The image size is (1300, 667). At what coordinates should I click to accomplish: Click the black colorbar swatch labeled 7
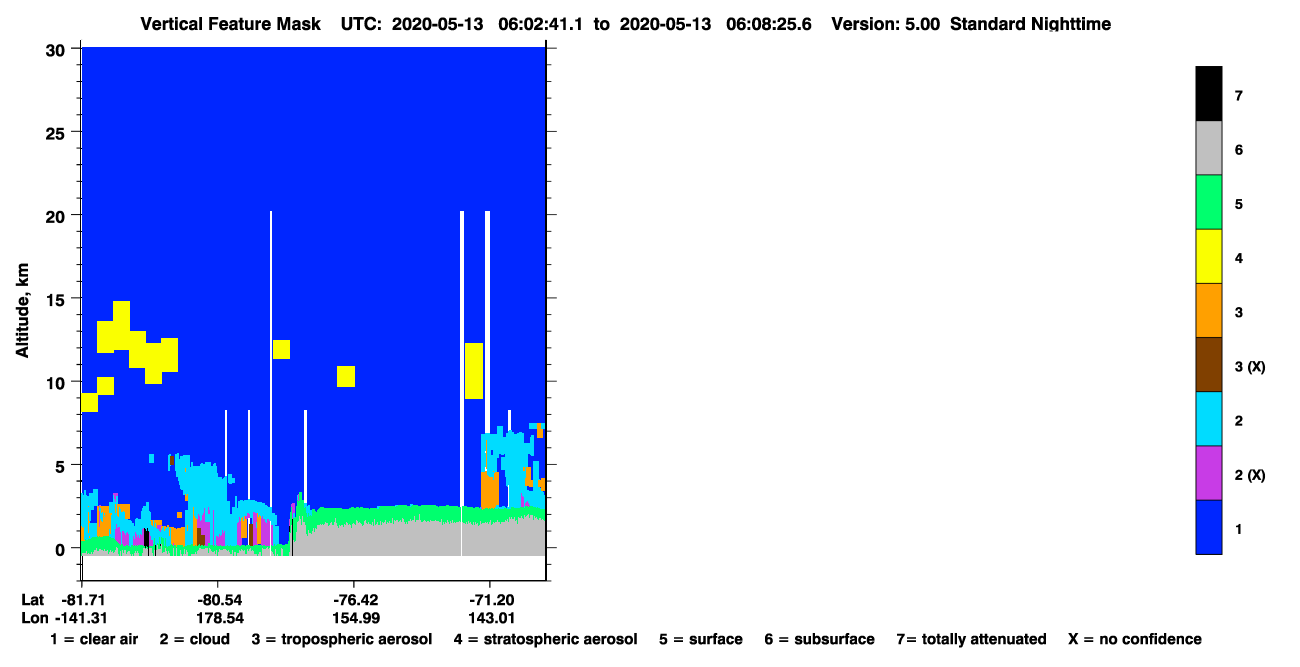pyautogui.click(x=1208, y=94)
